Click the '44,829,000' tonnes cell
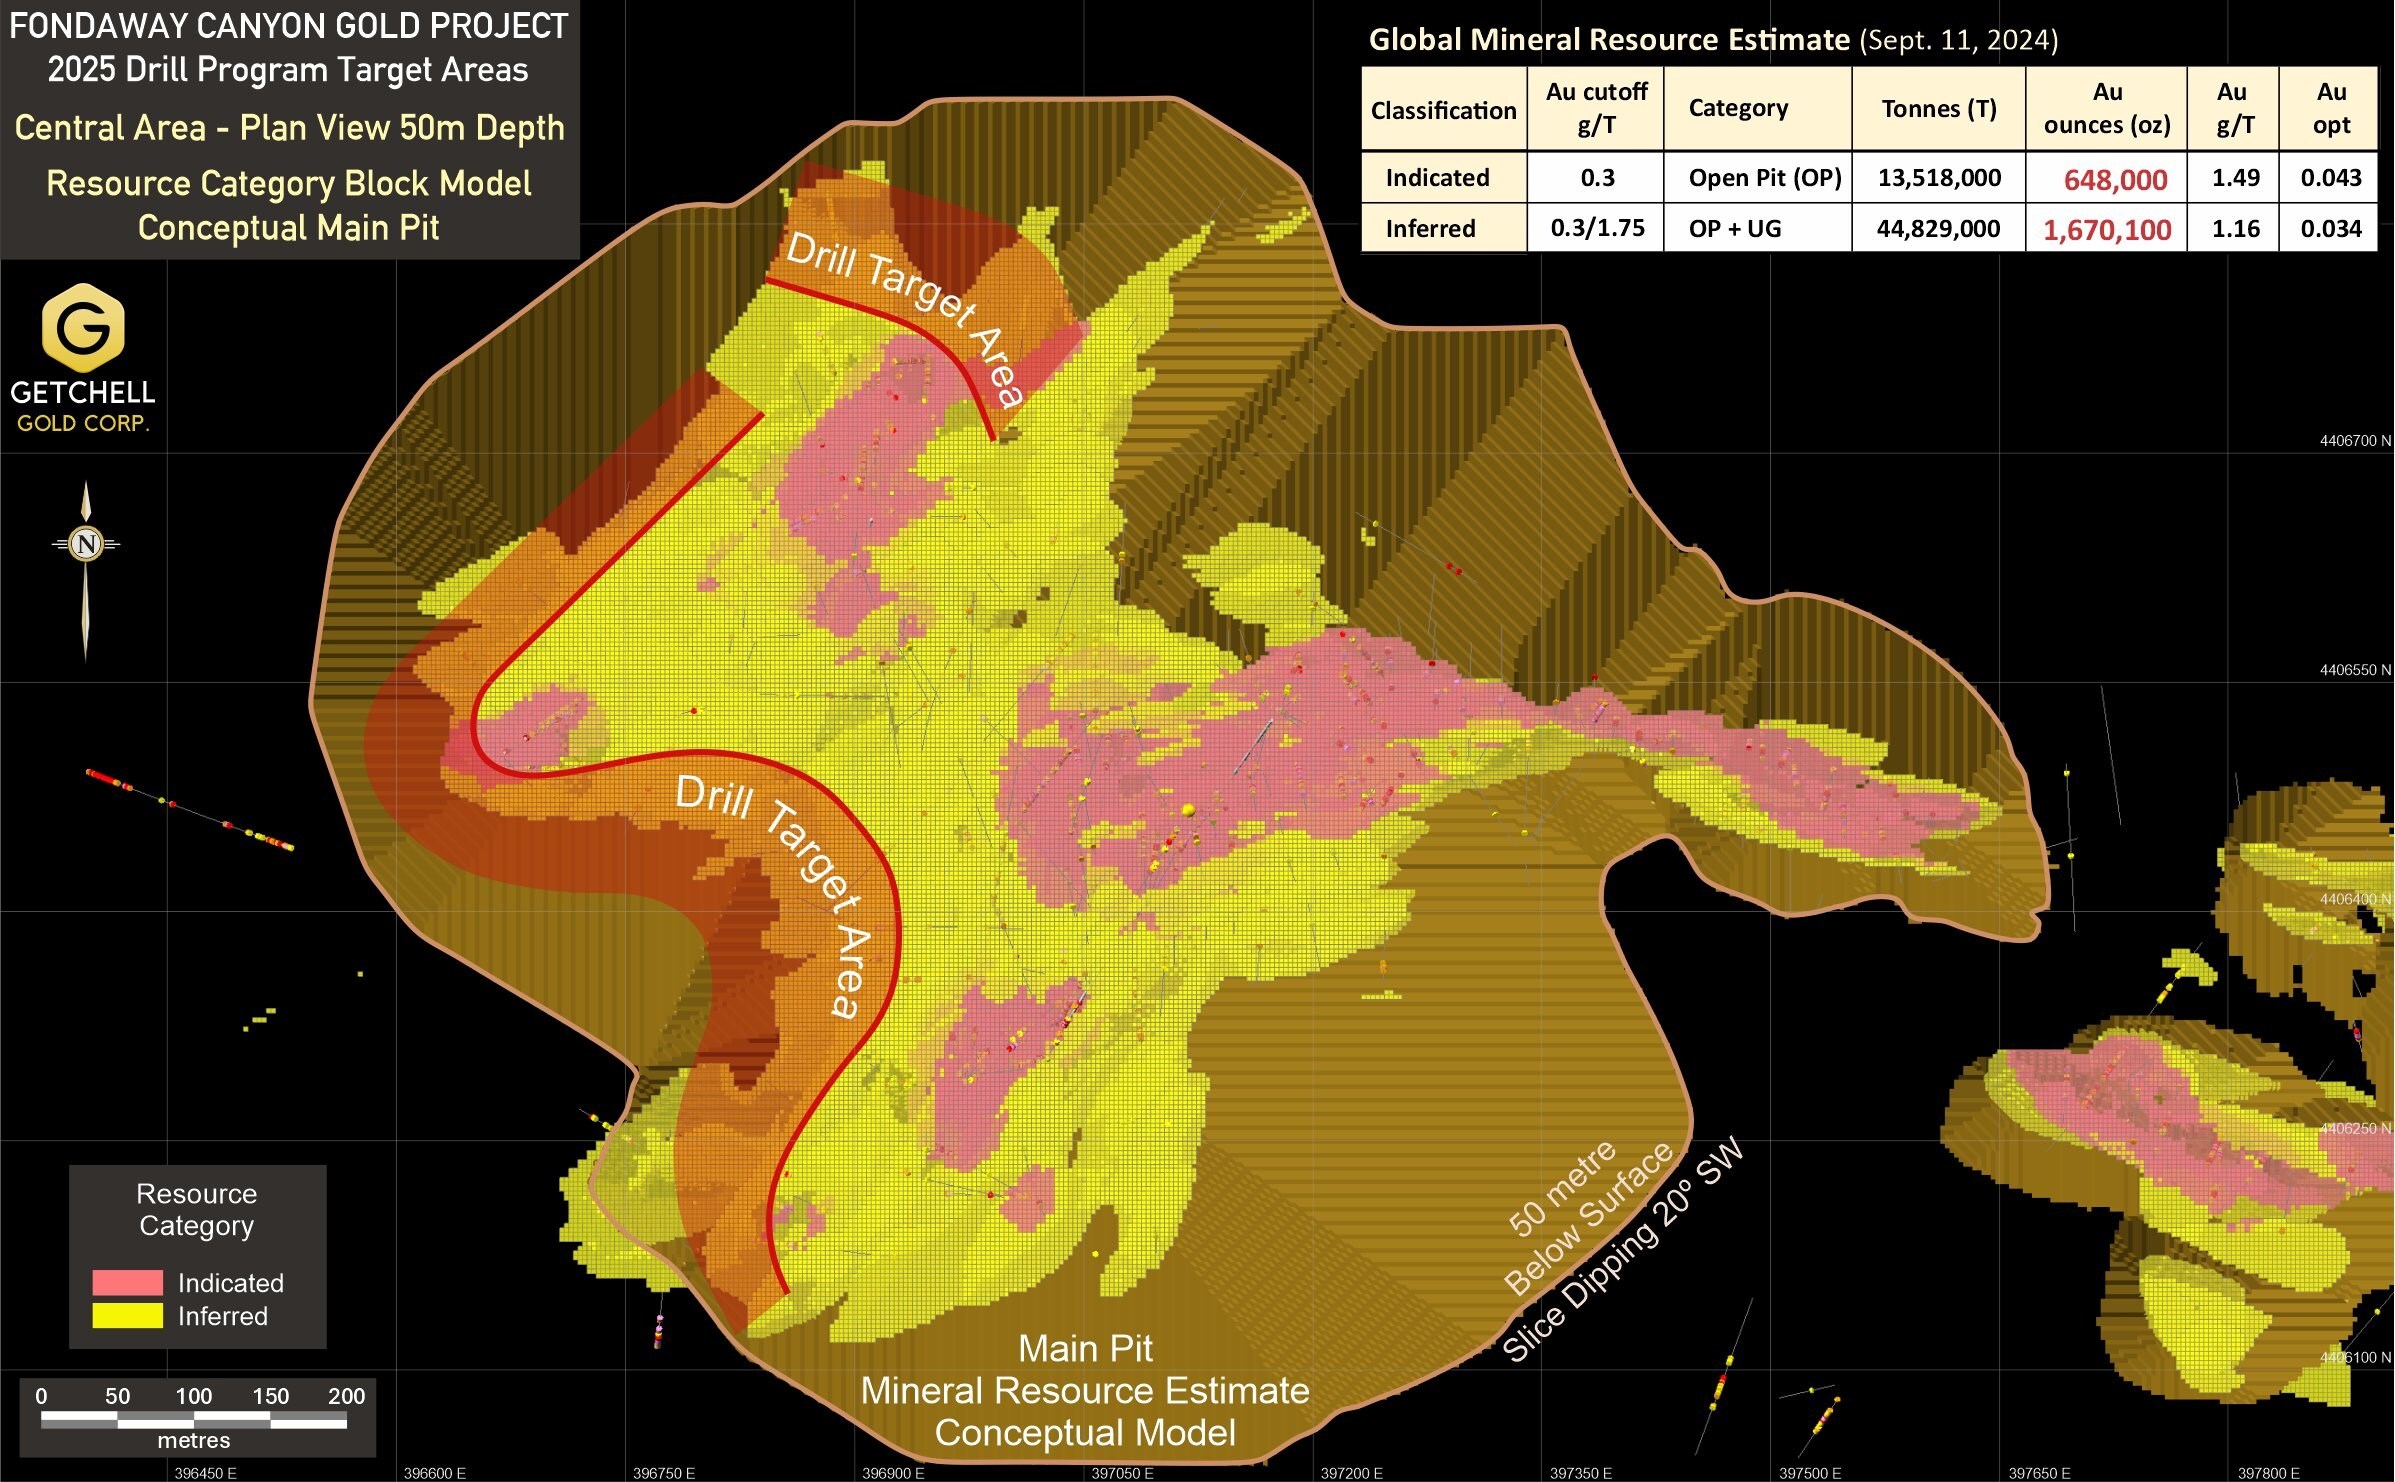 (x=1938, y=228)
